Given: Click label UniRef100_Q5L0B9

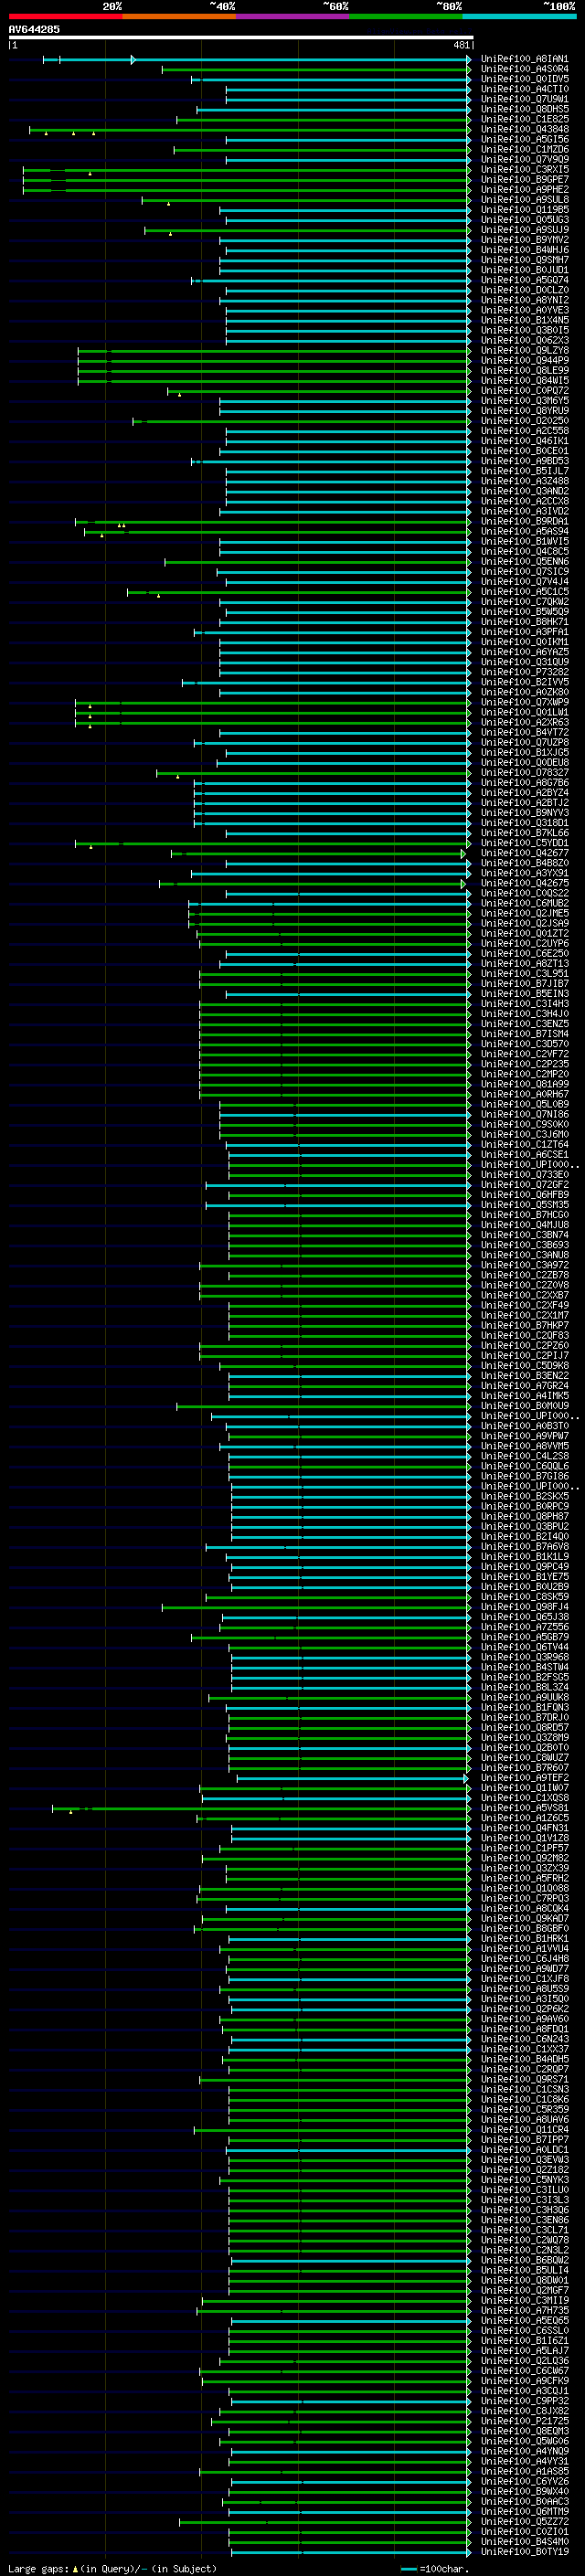Looking at the screenshot, I should click(525, 1105).
